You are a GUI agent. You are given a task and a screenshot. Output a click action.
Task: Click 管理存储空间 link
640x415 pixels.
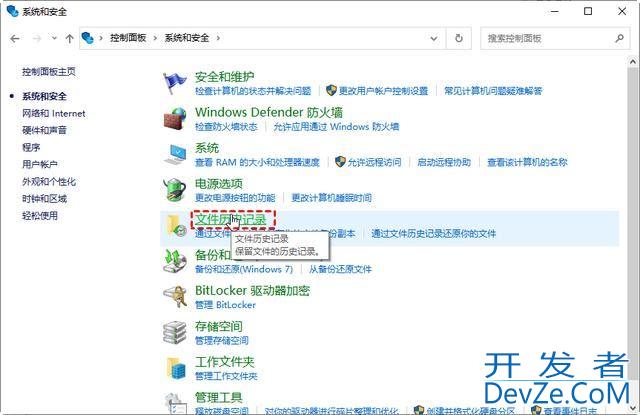(222, 340)
